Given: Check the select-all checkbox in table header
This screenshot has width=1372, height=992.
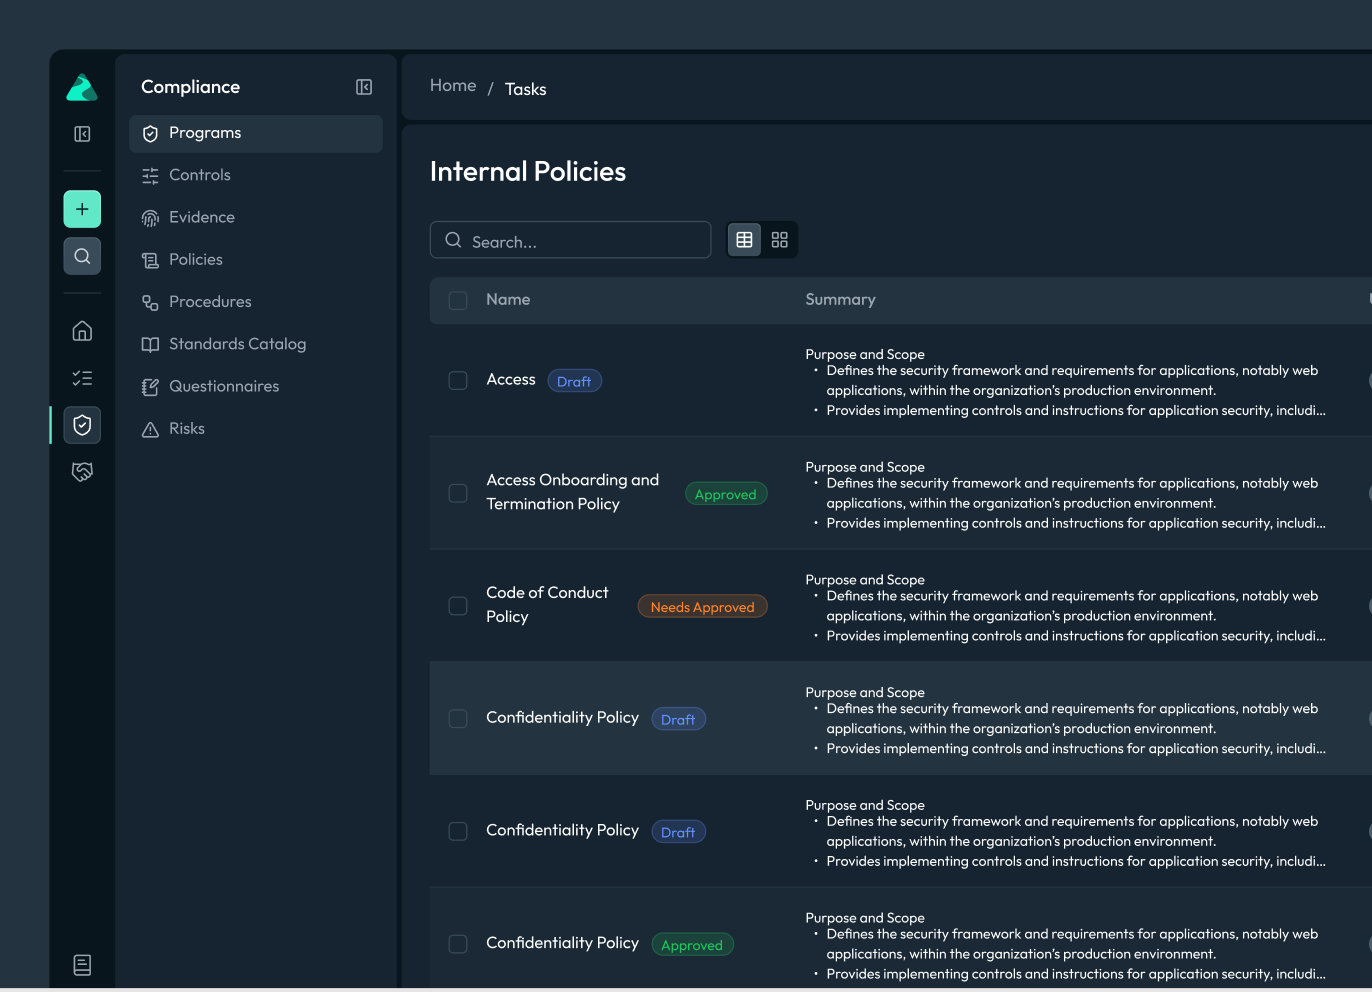Looking at the screenshot, I should pos(458,301).
